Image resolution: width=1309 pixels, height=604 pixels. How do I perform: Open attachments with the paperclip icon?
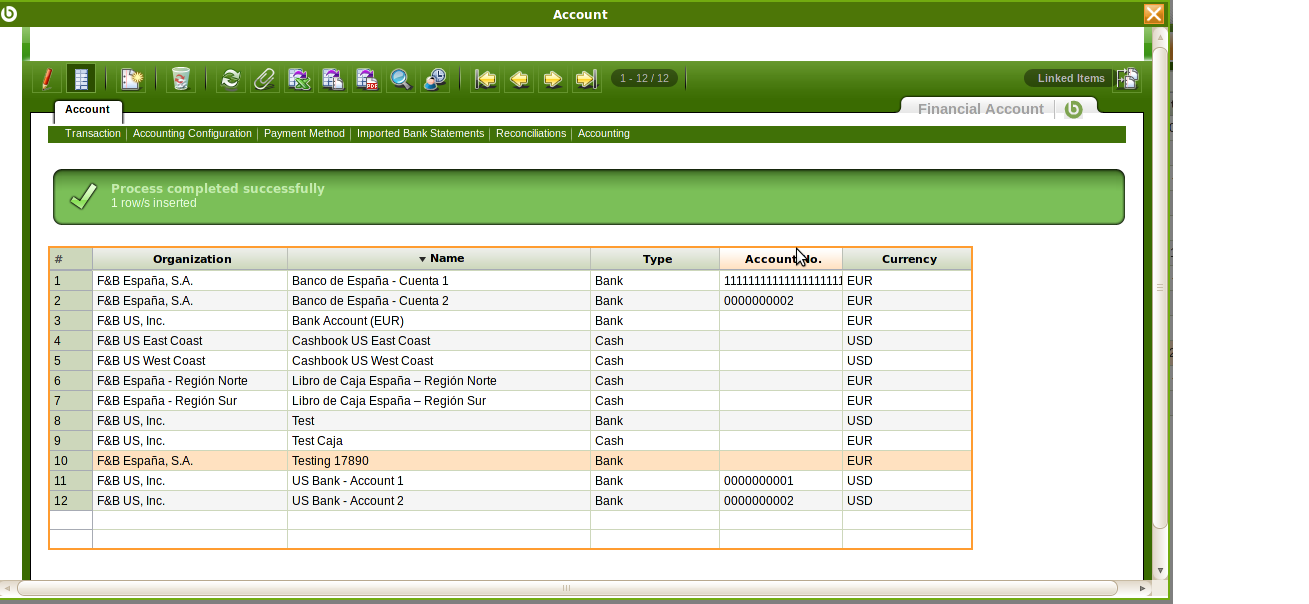coord(265,79)
